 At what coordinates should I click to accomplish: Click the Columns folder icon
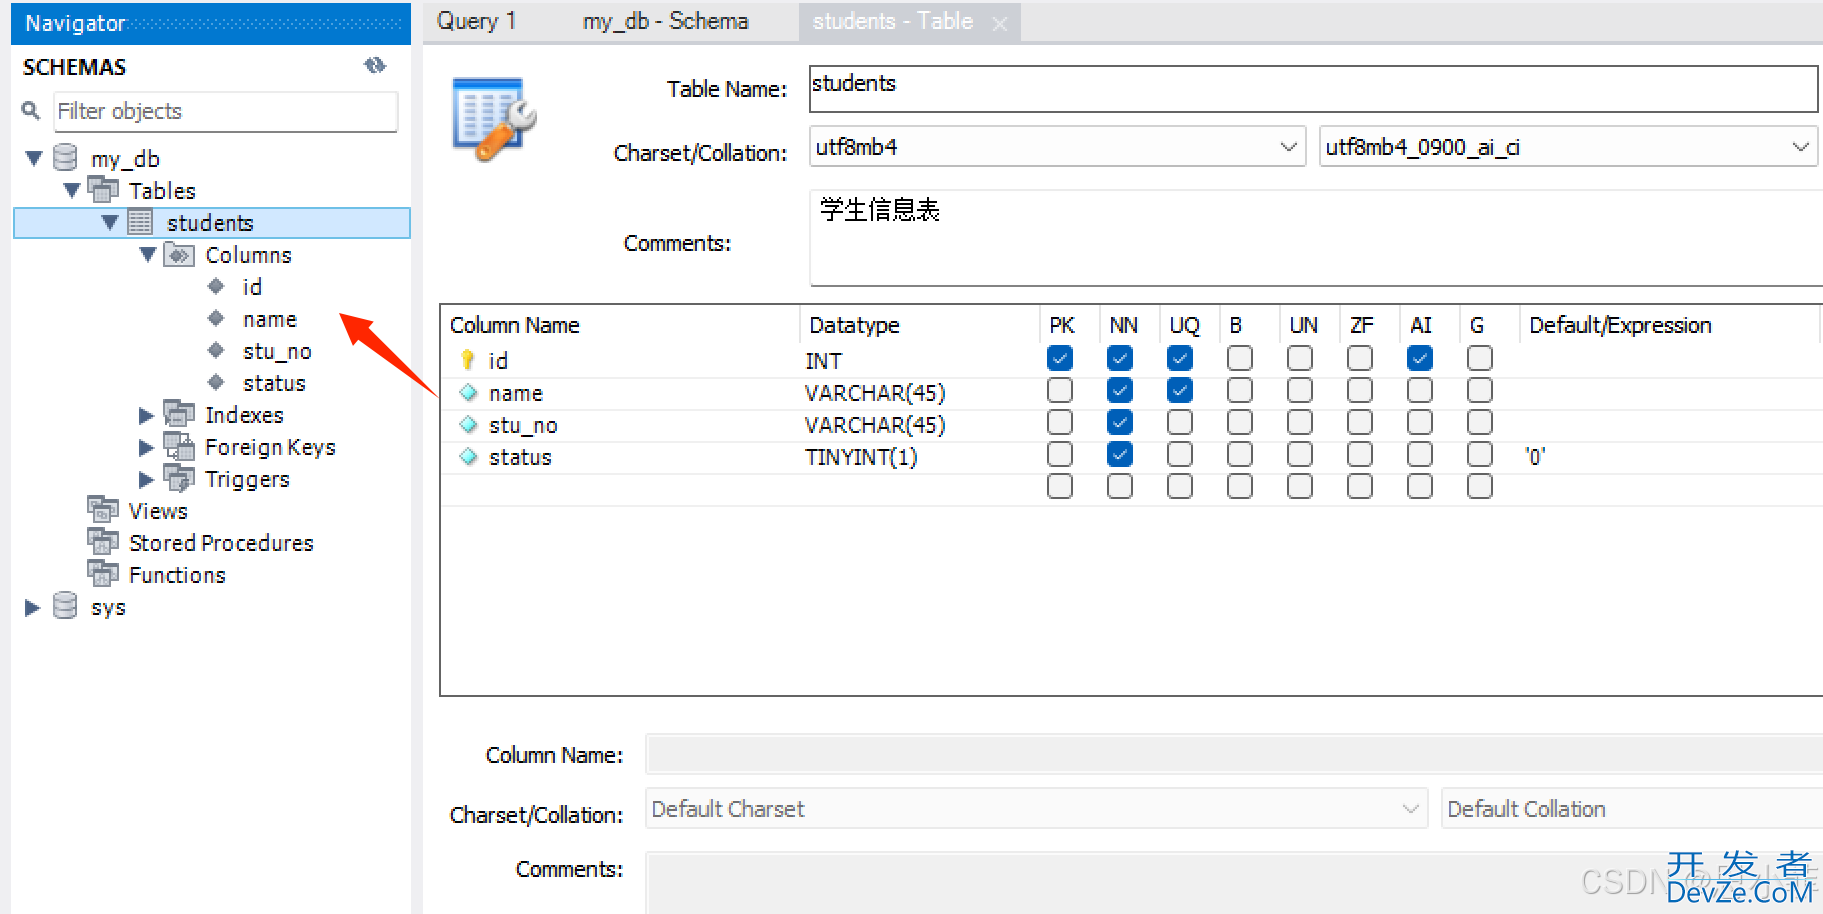pyautogui.click(x=179, y=255)
